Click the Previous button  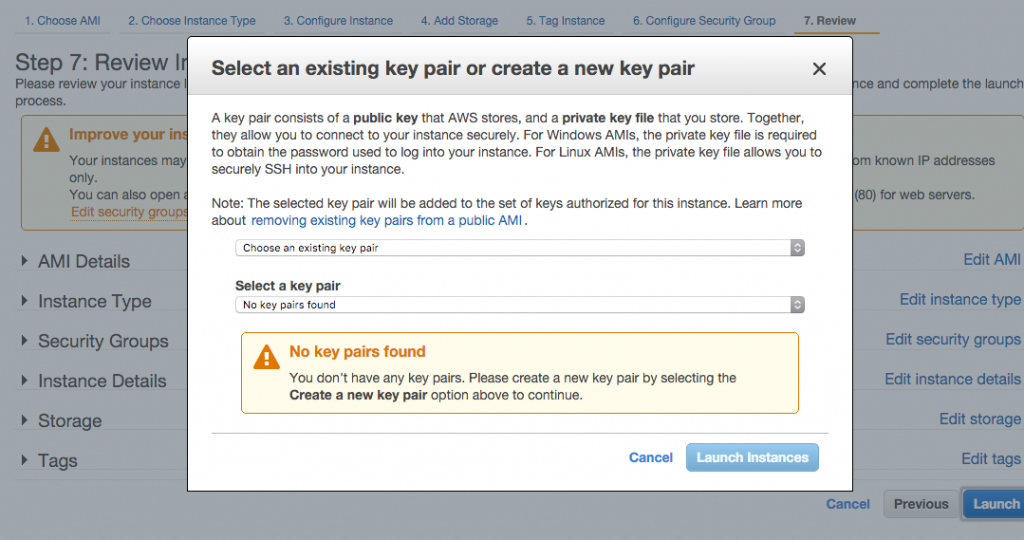[x=921, y=504]
